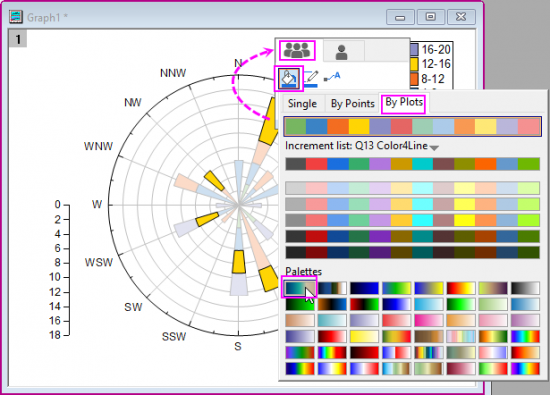
Task: Pick the highlighted teal-to-tan palette
Action: pos(300,288)
